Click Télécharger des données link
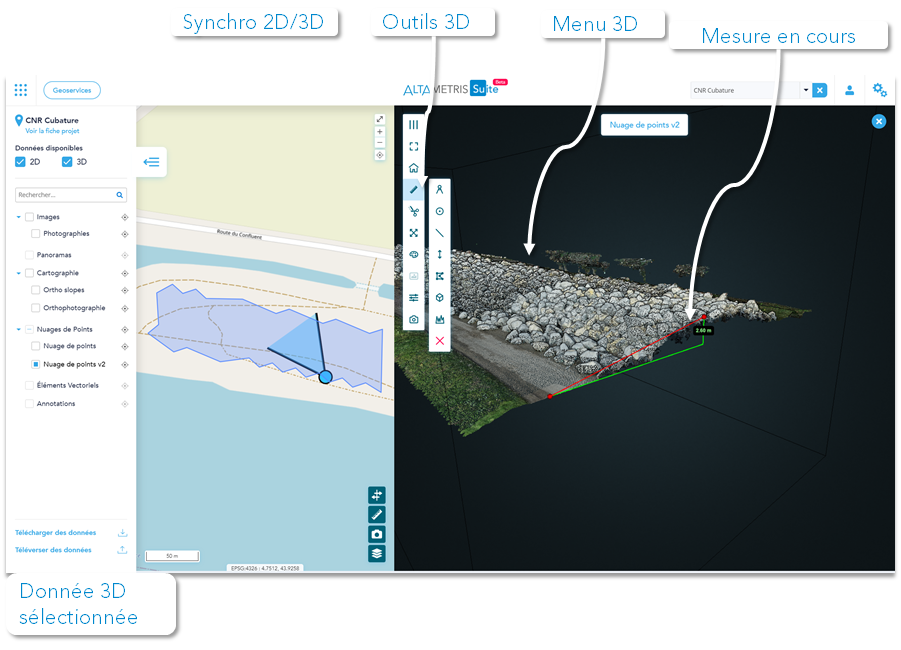Screen dimensions: 901x650 (x=56, y=533)
